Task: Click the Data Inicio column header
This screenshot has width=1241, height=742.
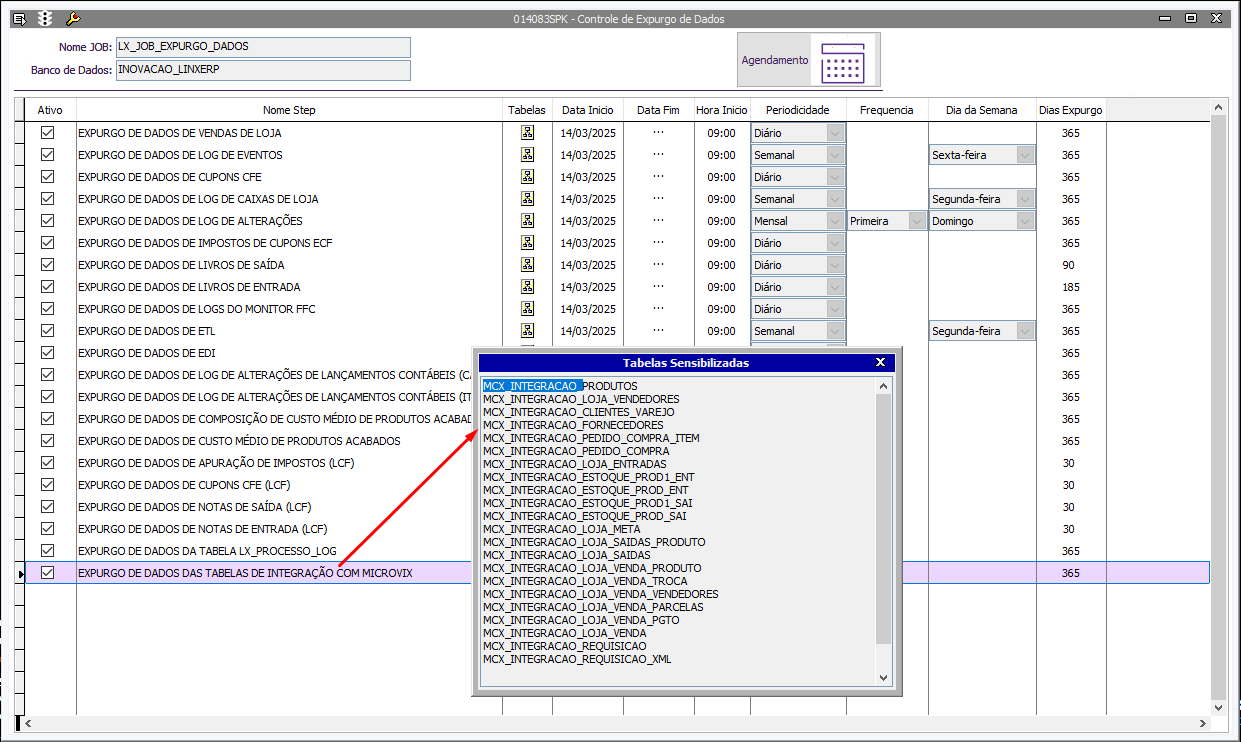Action: pyautogui.click(x=588, y=110)
